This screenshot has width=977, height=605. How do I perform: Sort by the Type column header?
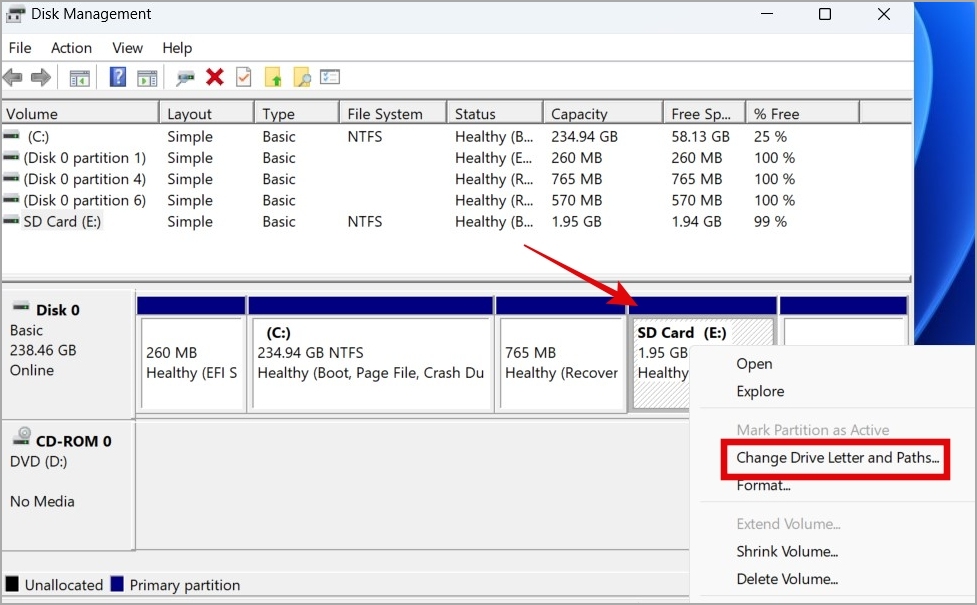point(297,113)
